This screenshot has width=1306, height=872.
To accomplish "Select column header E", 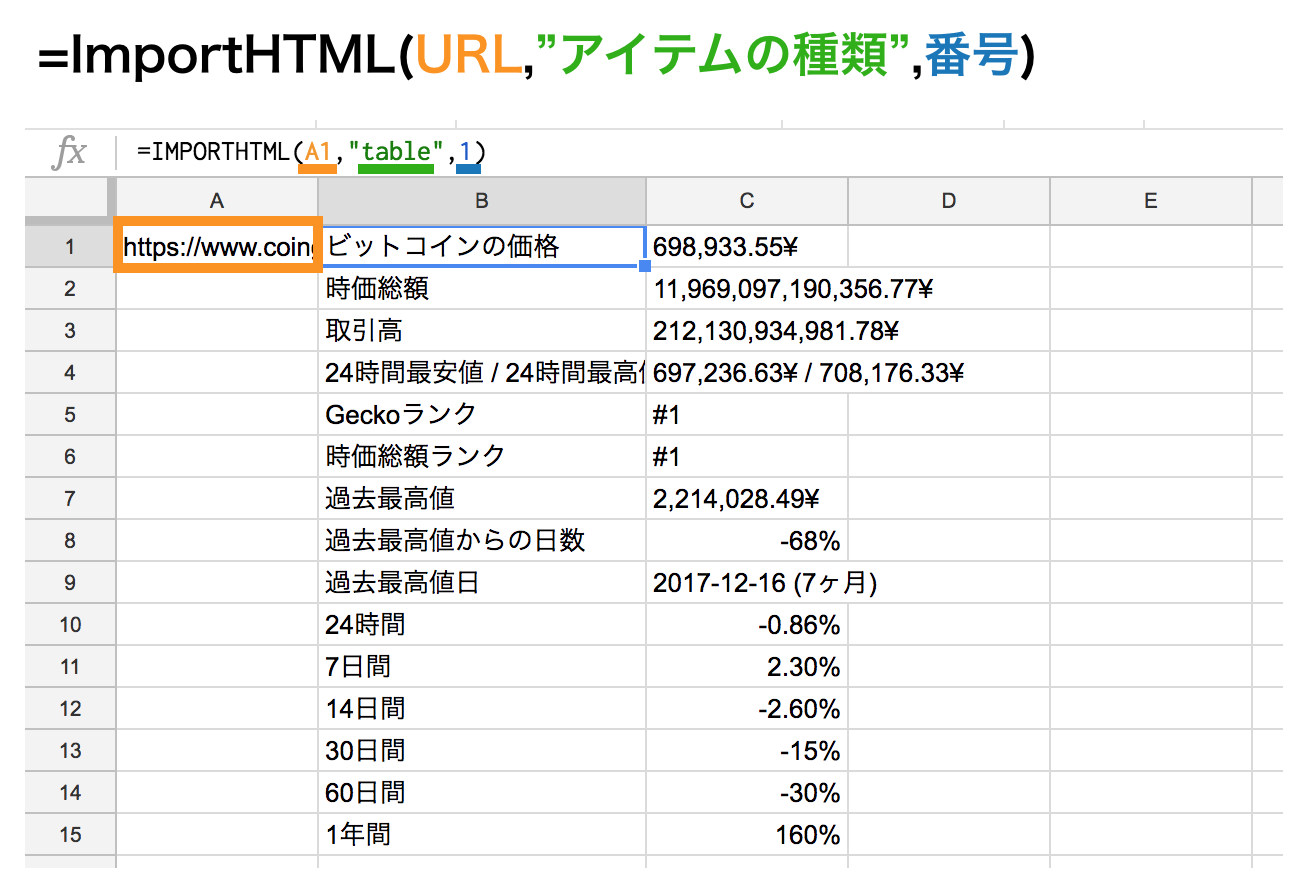I will pos(1149,200).
